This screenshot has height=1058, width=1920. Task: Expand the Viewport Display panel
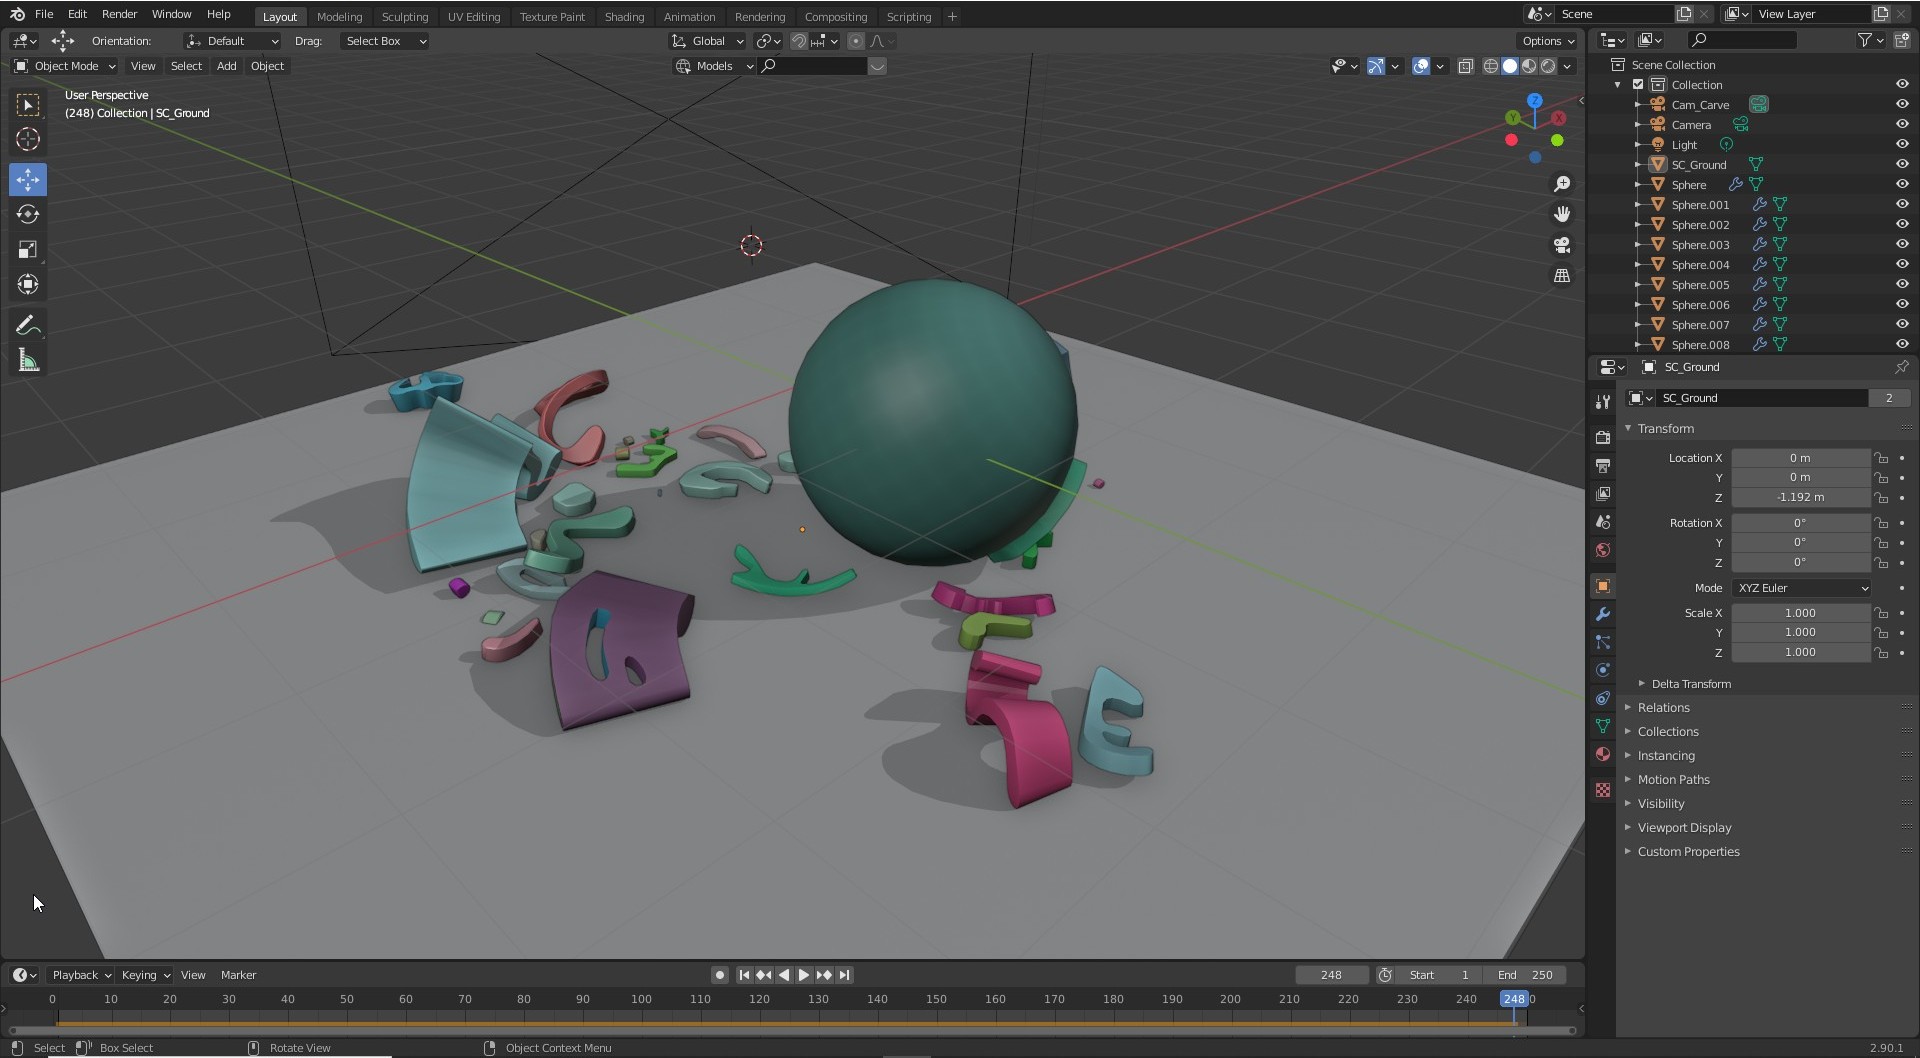1684,828
